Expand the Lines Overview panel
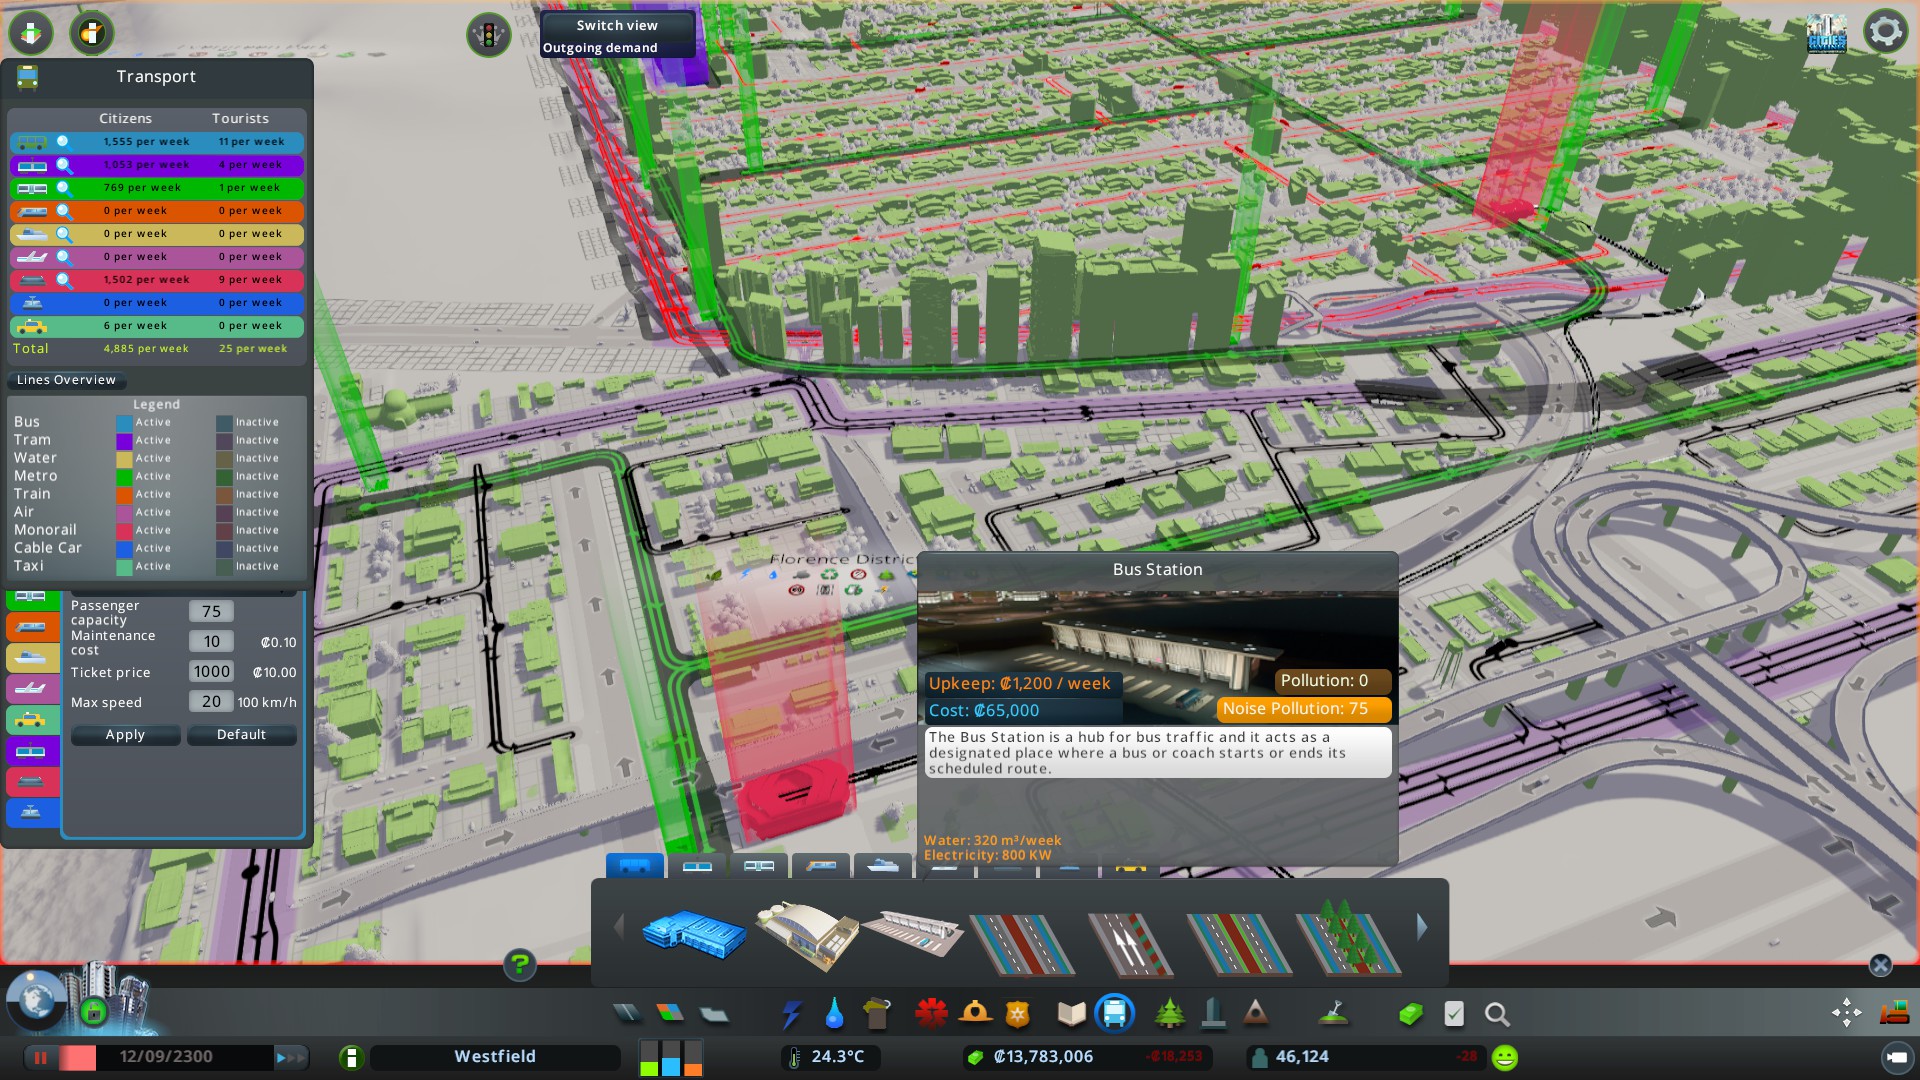This screenshot has width=1920, height=1080. pos(66,380)
